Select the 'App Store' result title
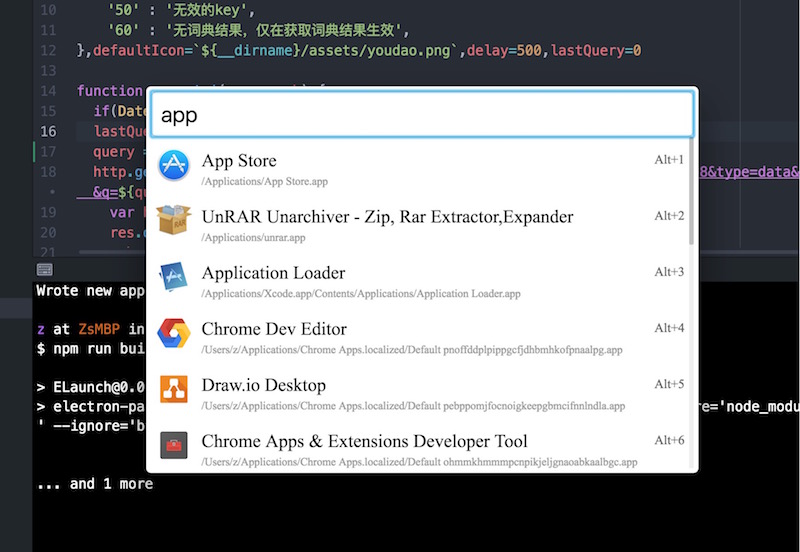Image resolution: width=800 pixels, height=552 pixels. (x=239, y=161)
